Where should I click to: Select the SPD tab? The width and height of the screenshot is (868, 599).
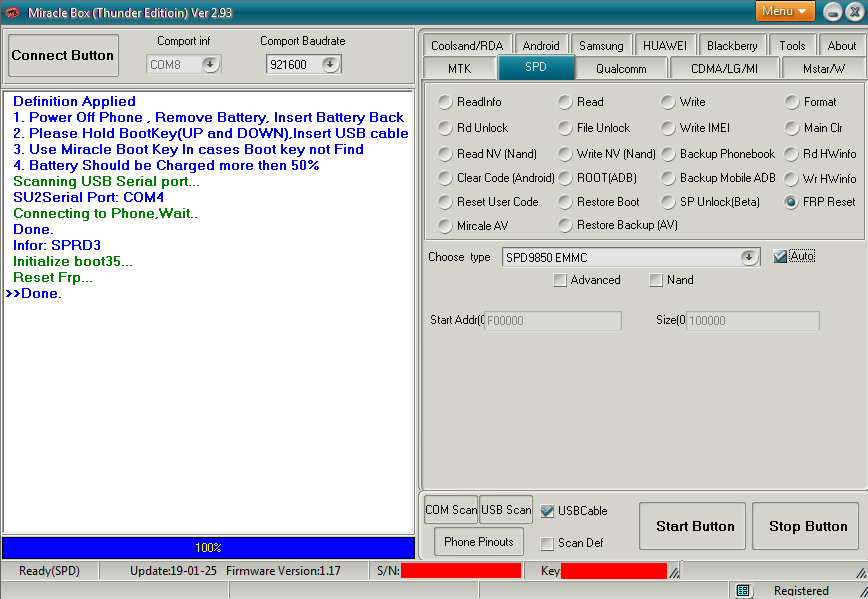[x=536, y=67]
